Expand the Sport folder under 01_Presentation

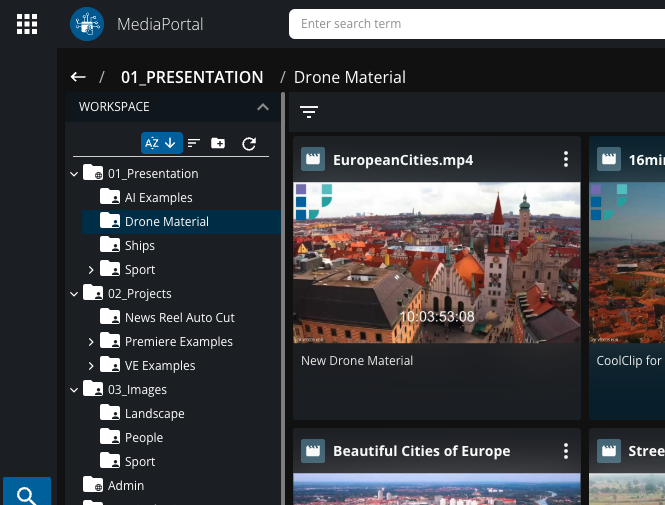(x=91, y=270)
